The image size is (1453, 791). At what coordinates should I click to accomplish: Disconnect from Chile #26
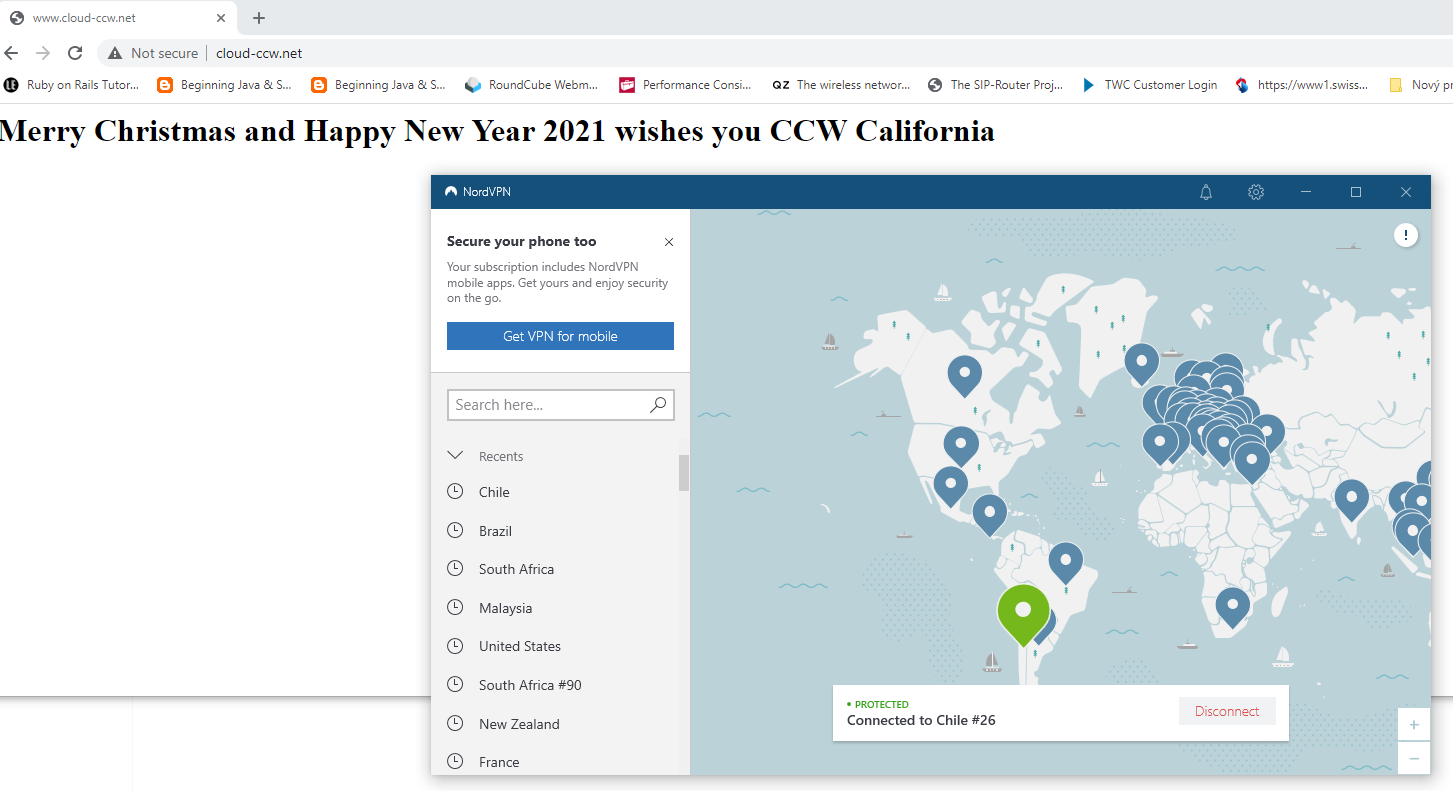tap(1227, 711)
